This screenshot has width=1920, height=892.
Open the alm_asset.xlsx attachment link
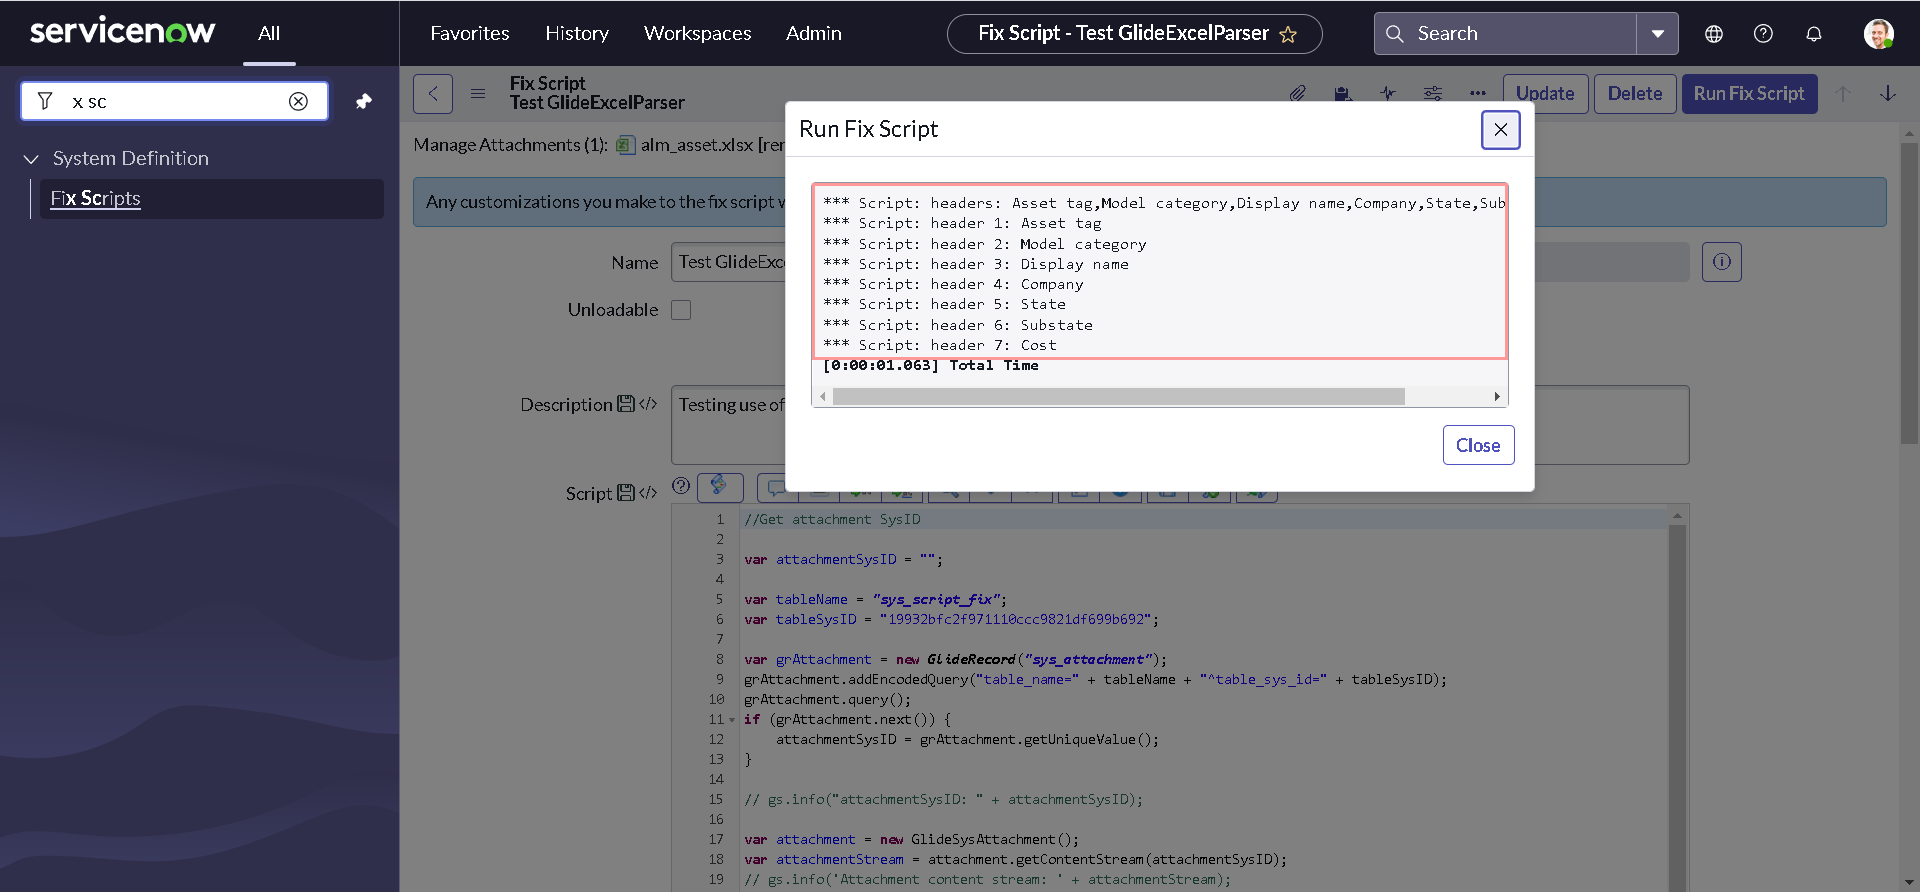pos(697,145)
